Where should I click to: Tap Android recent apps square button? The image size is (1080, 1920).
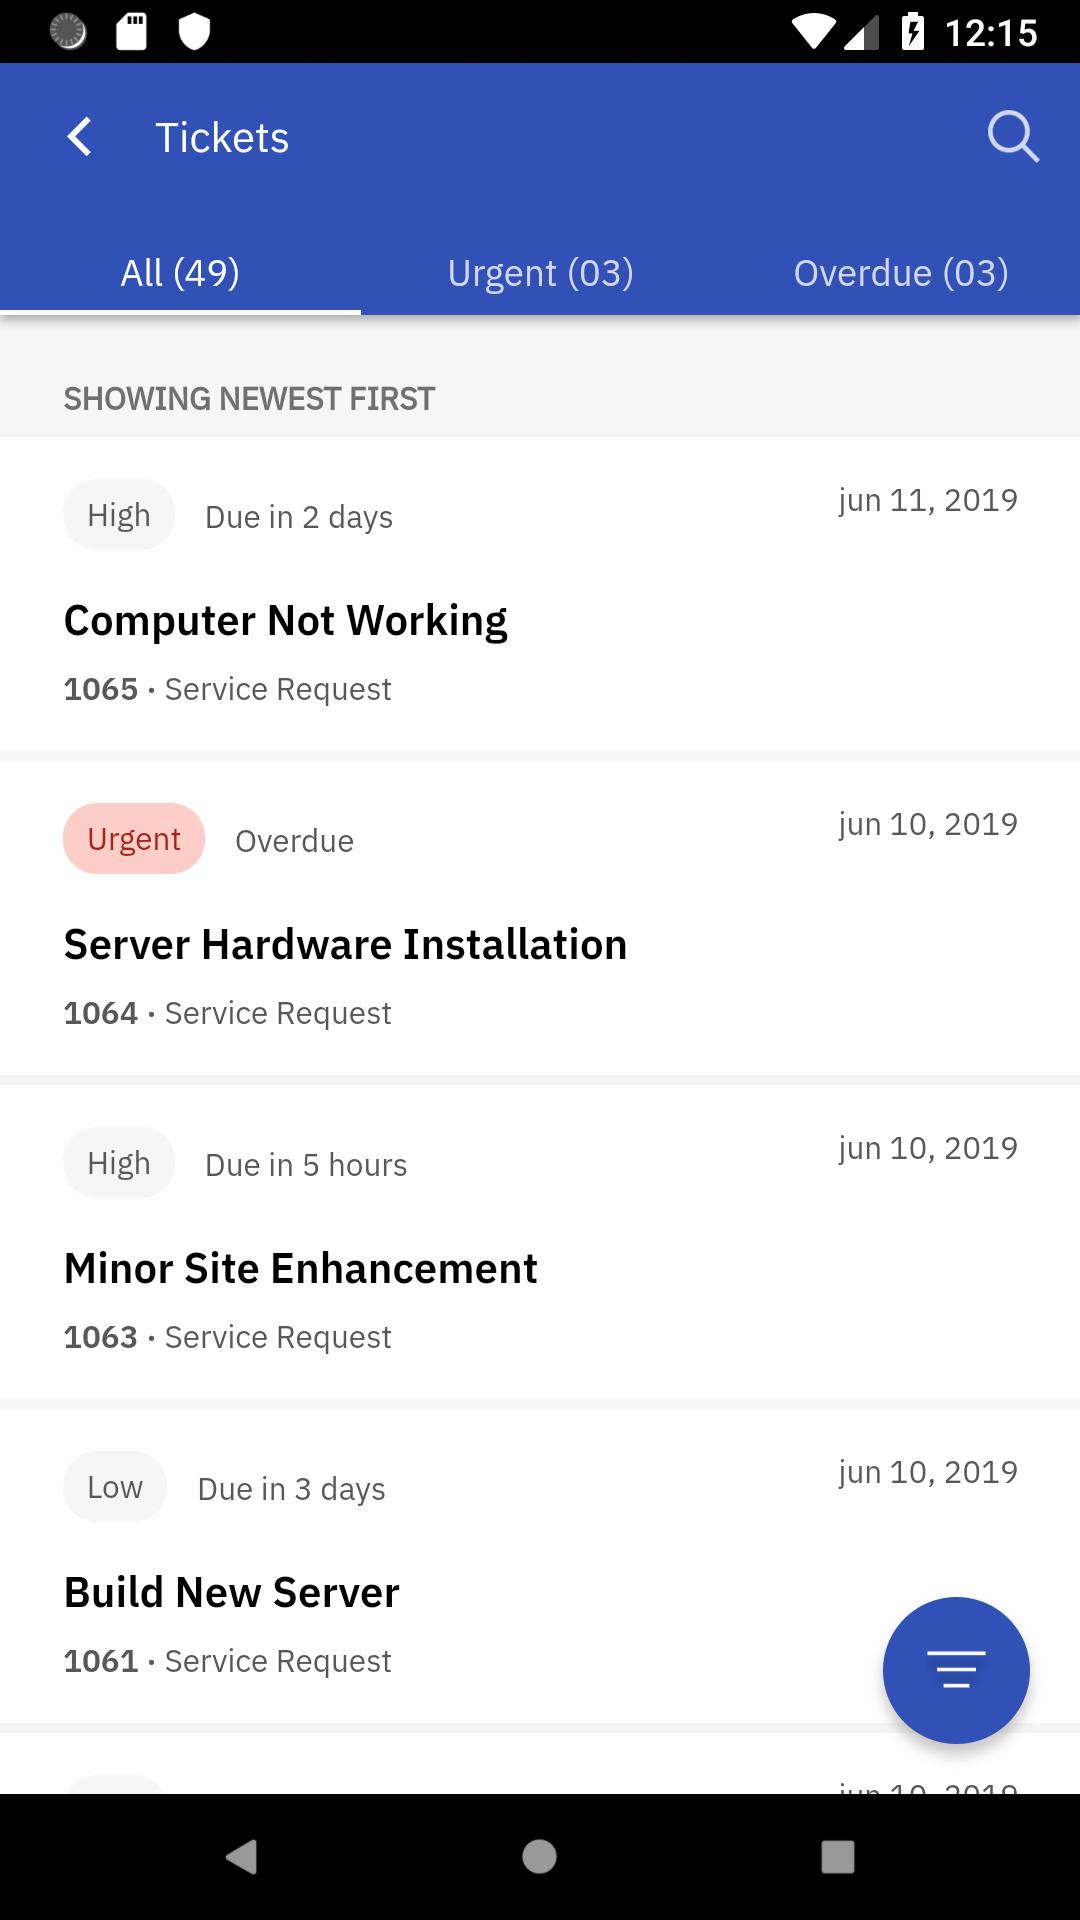[838, 1856]
